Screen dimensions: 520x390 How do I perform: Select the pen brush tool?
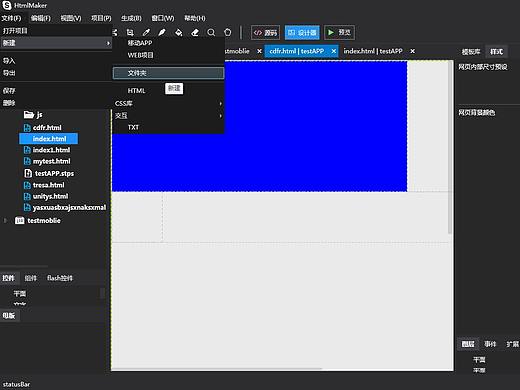point(162,32)
